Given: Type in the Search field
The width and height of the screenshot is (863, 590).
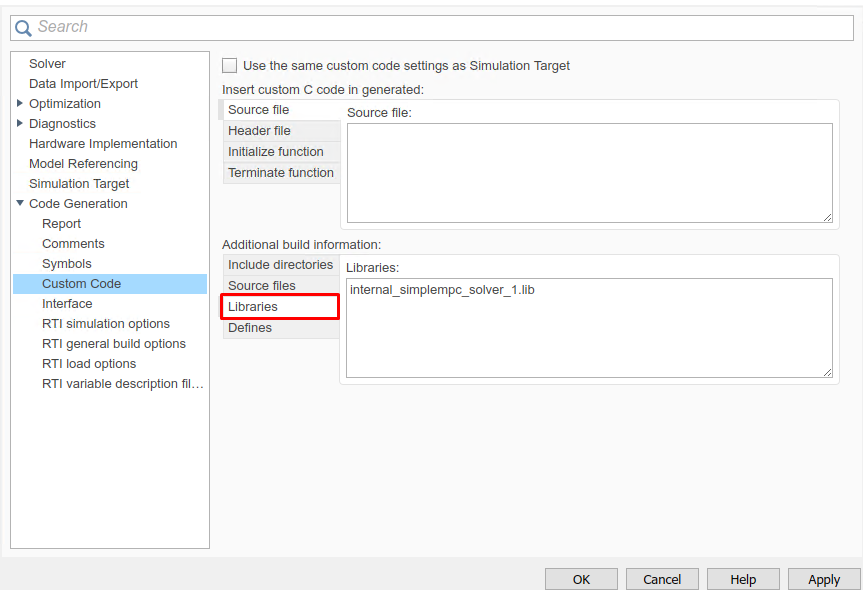Looking at the screenshot, I should [440, 27].
